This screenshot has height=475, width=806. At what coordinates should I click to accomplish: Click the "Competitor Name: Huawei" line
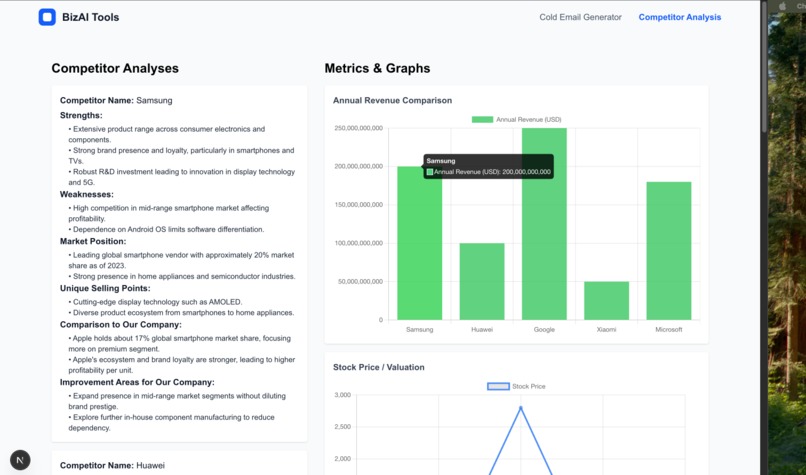click(x=112, y=465)
